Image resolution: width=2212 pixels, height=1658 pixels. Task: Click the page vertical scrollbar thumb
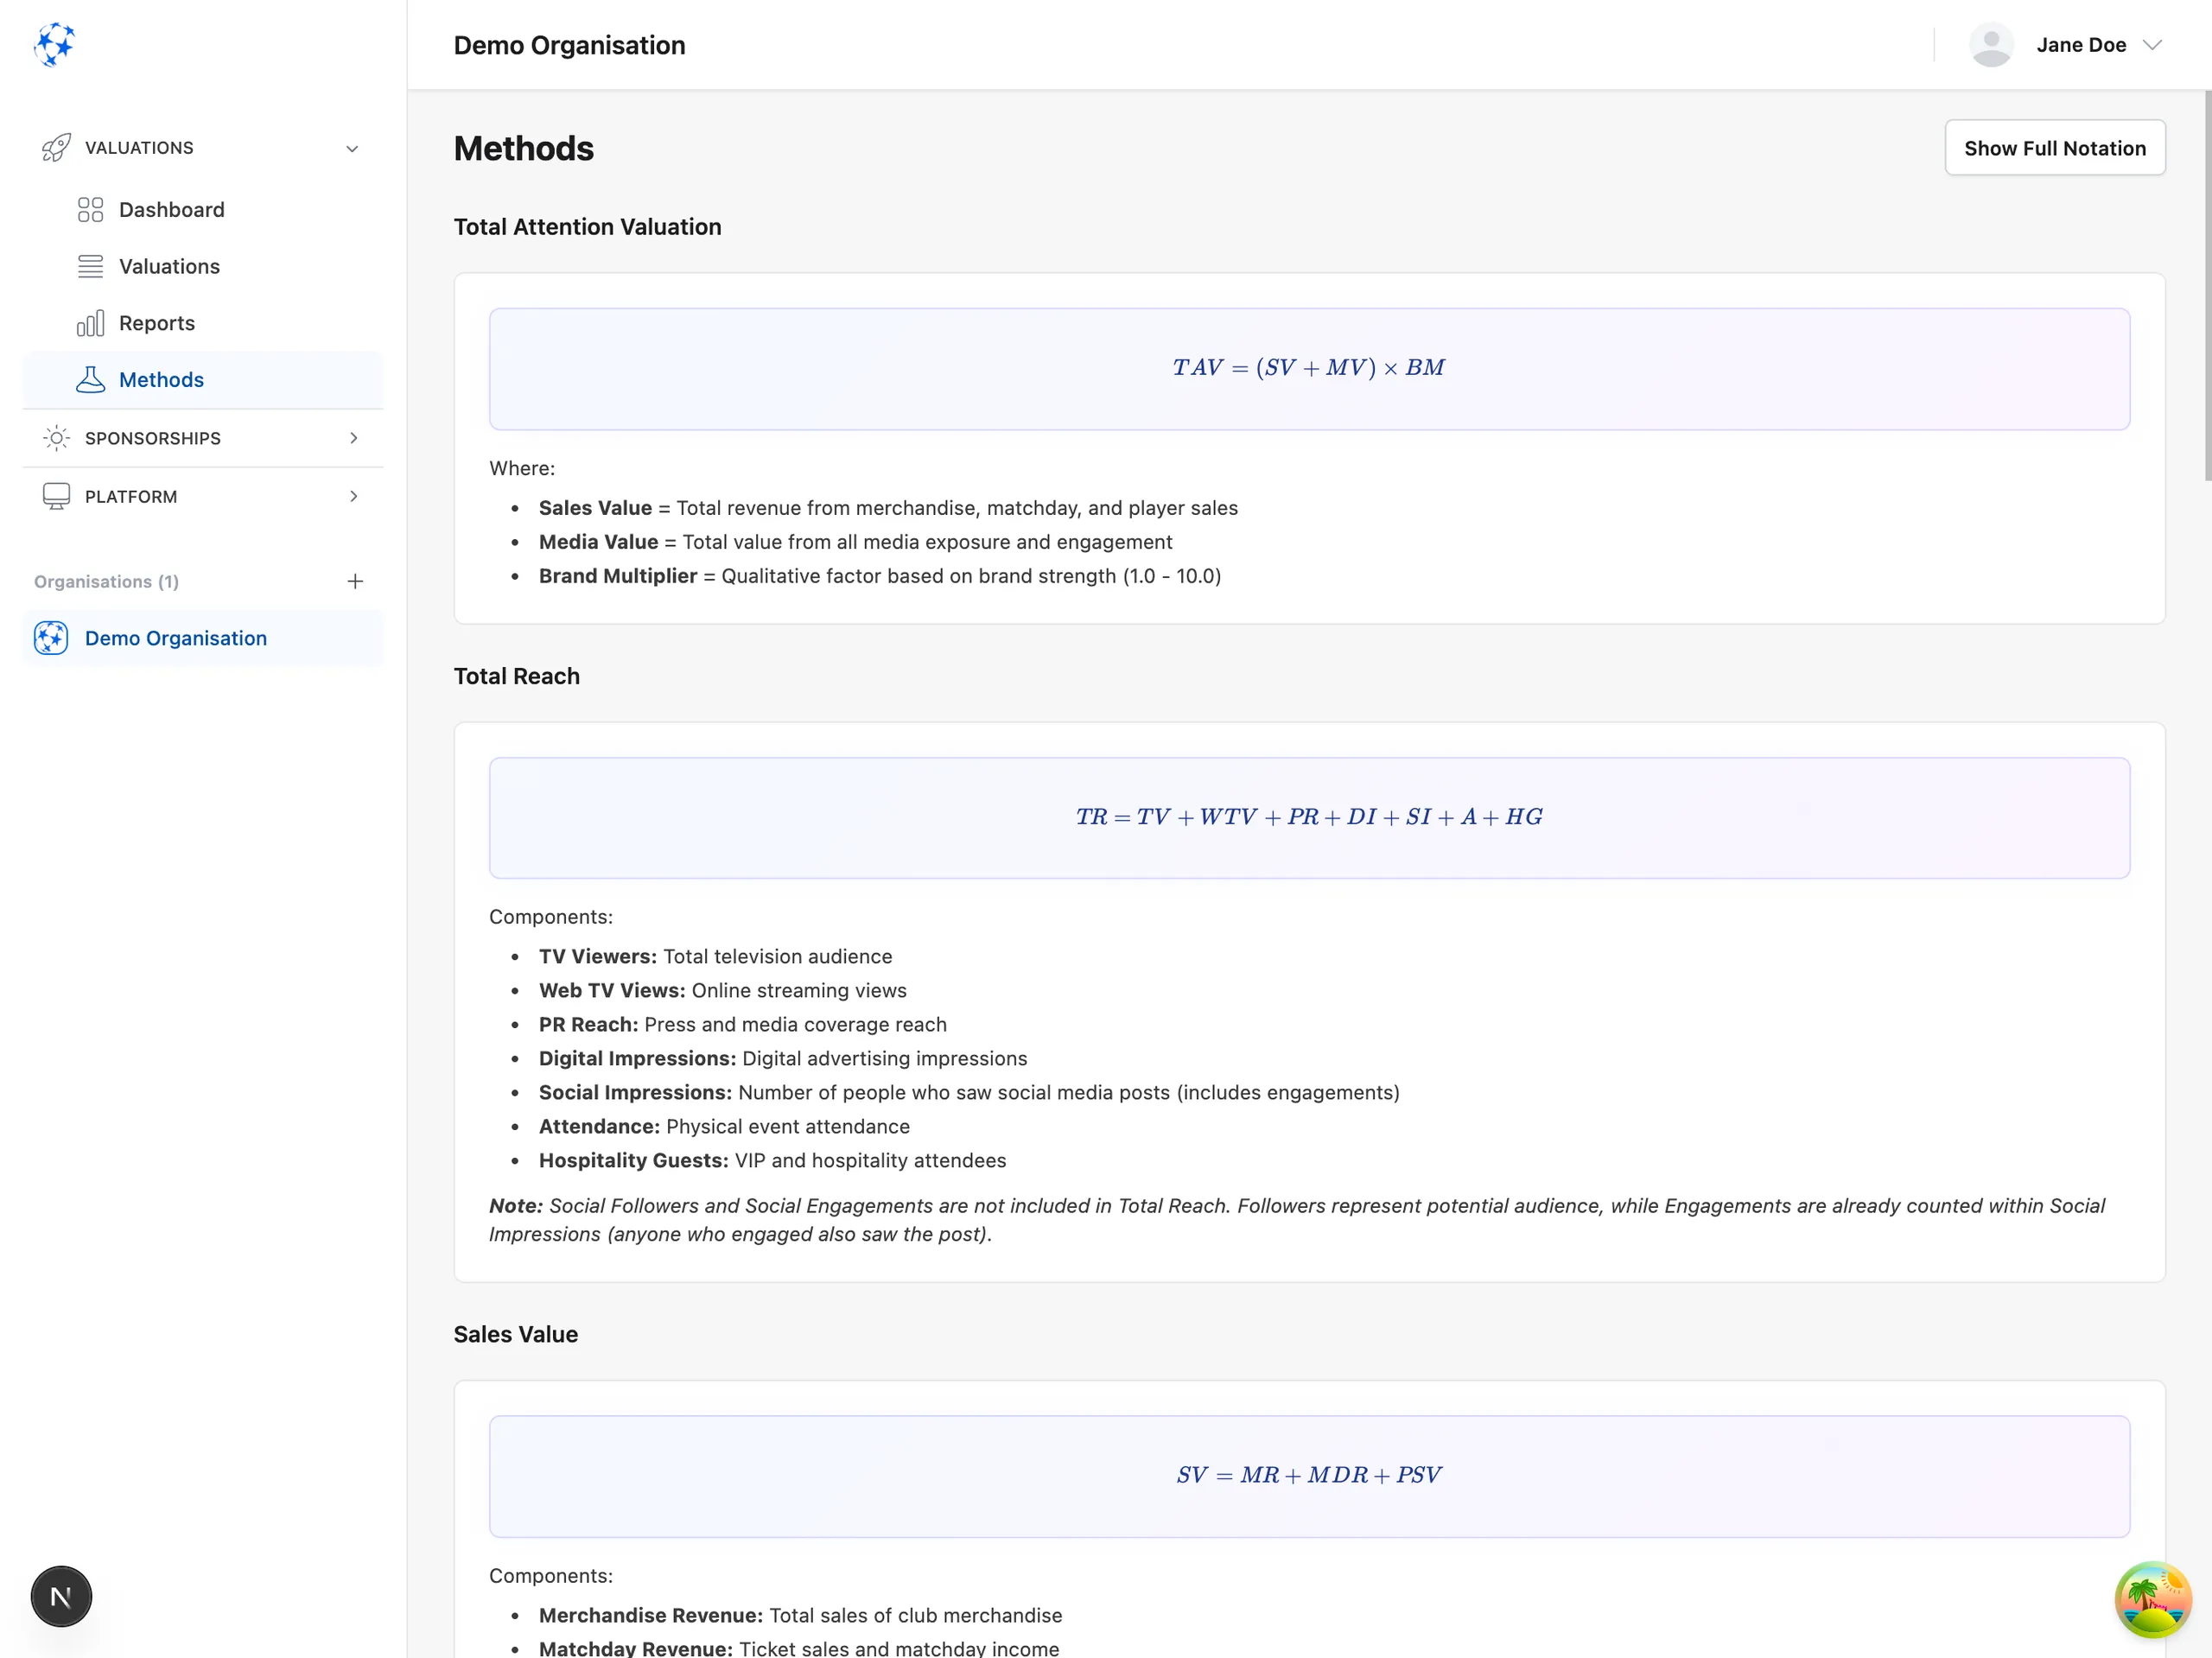coord(2207,285)
